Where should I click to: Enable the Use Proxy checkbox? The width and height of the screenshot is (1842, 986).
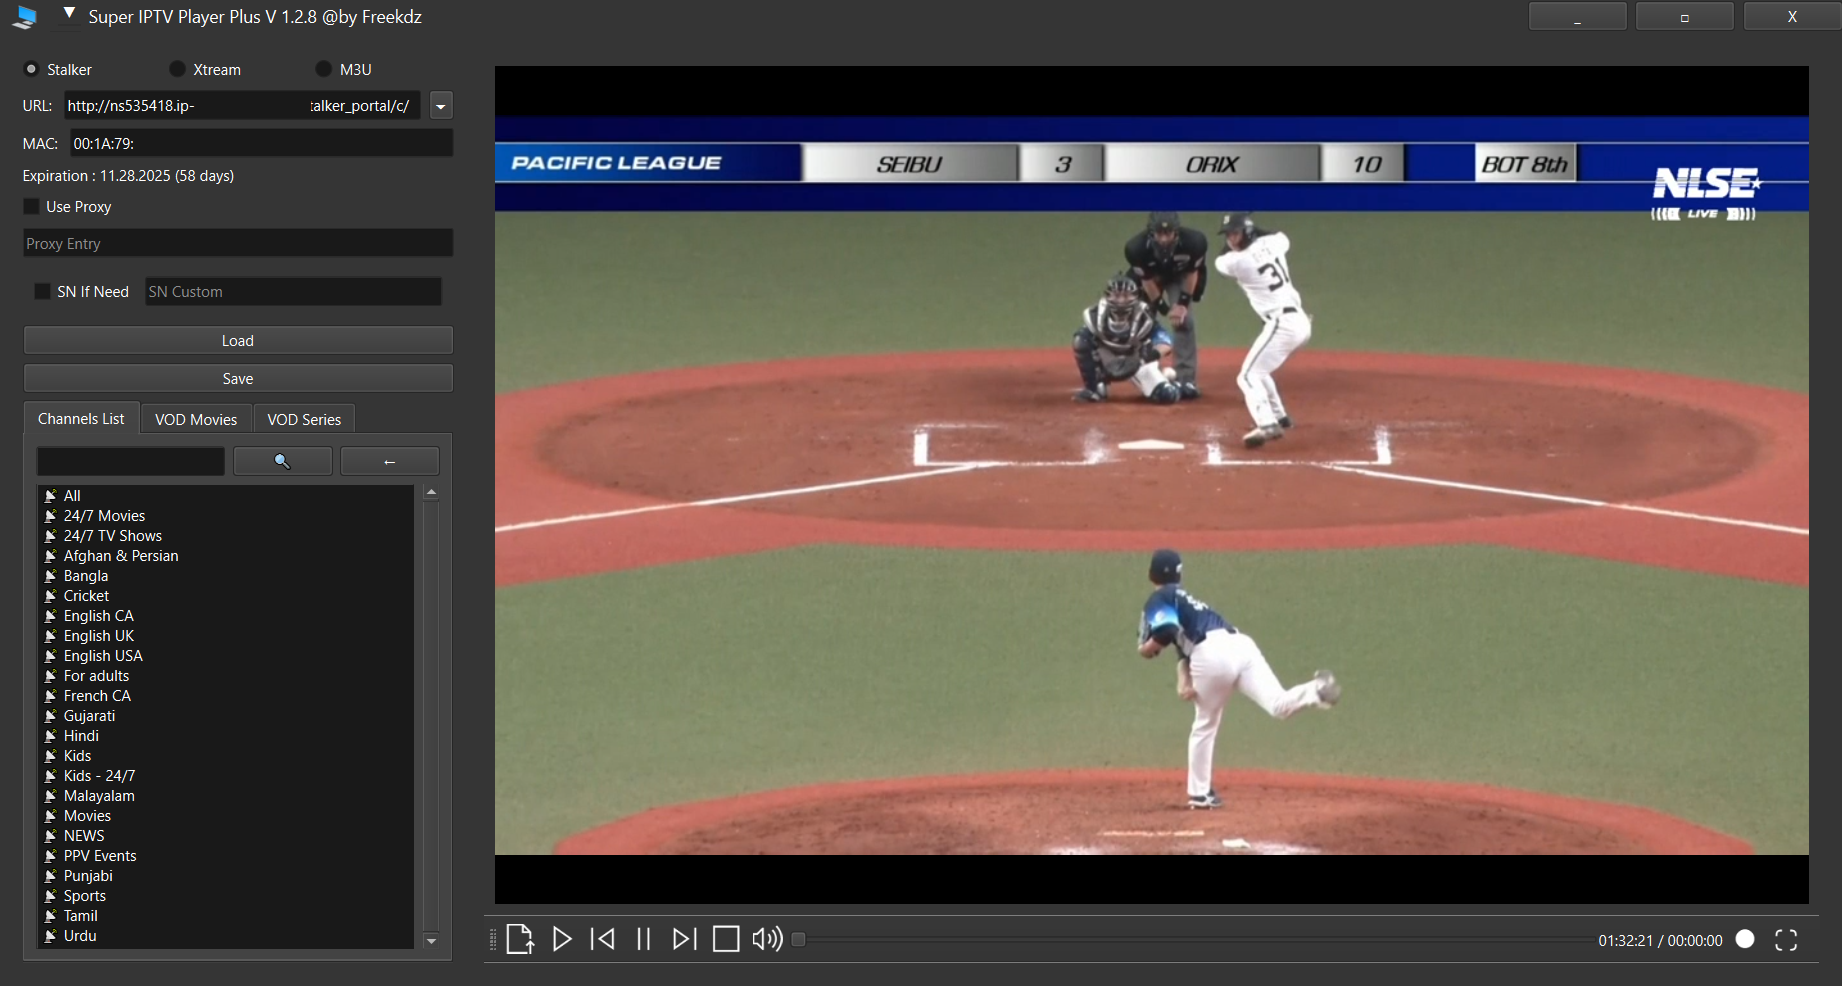tap(32, 206)
